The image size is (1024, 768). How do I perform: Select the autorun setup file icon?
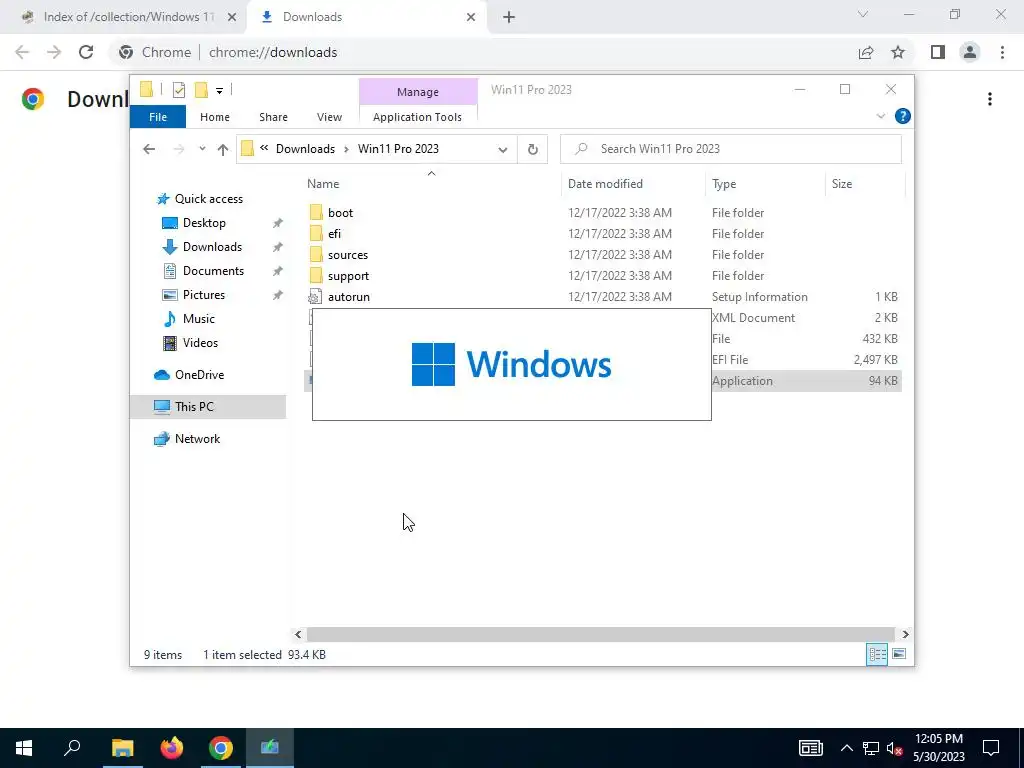[315, 296]
